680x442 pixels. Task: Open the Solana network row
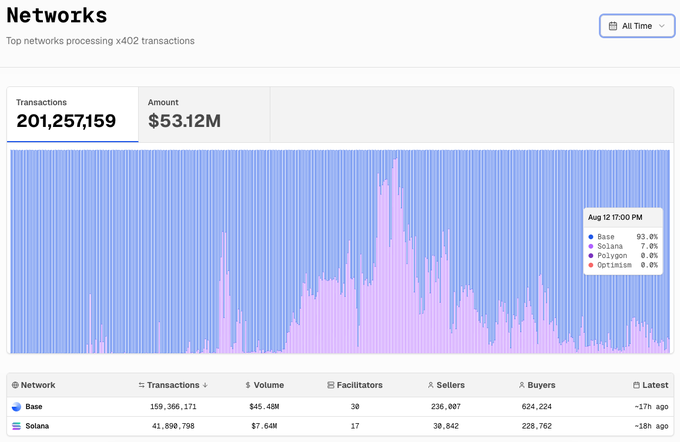(340, 426)
